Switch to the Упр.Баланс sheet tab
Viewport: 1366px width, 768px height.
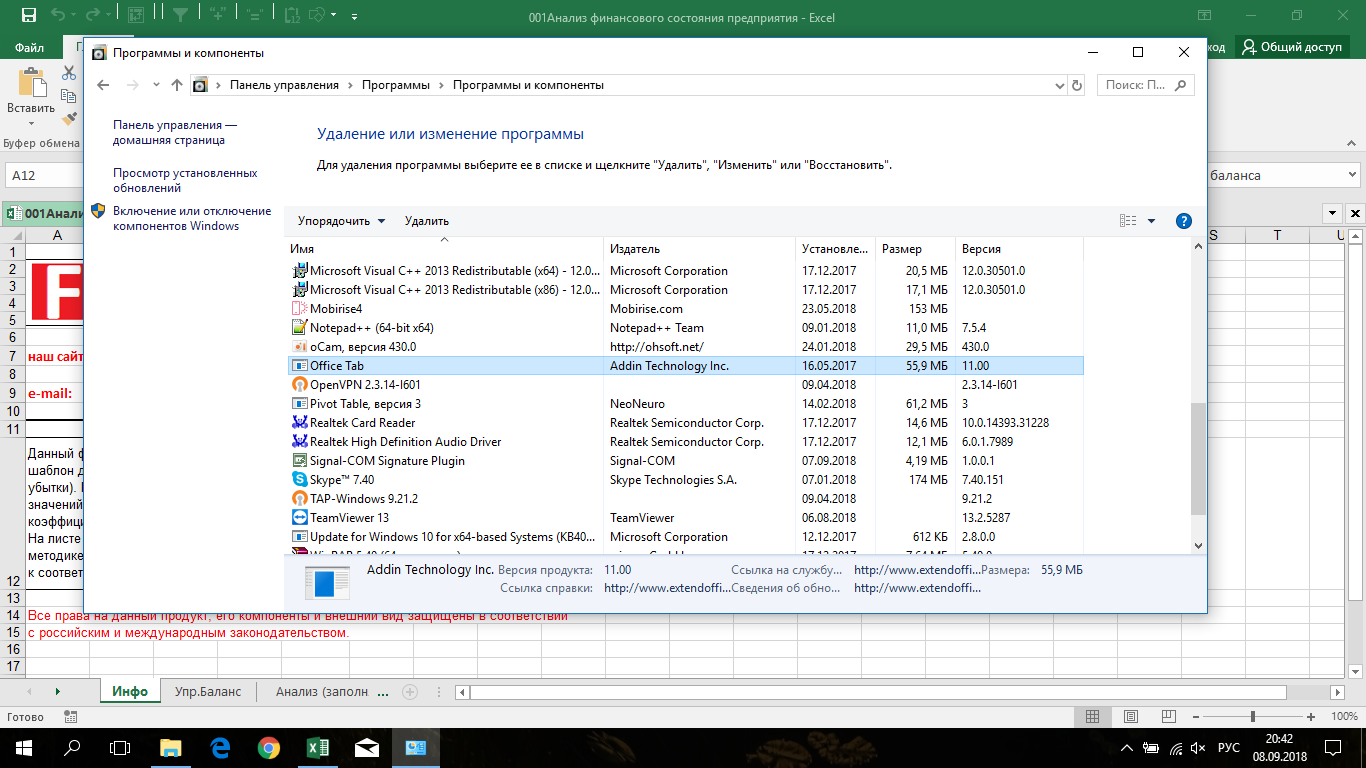tap(208, 692)
